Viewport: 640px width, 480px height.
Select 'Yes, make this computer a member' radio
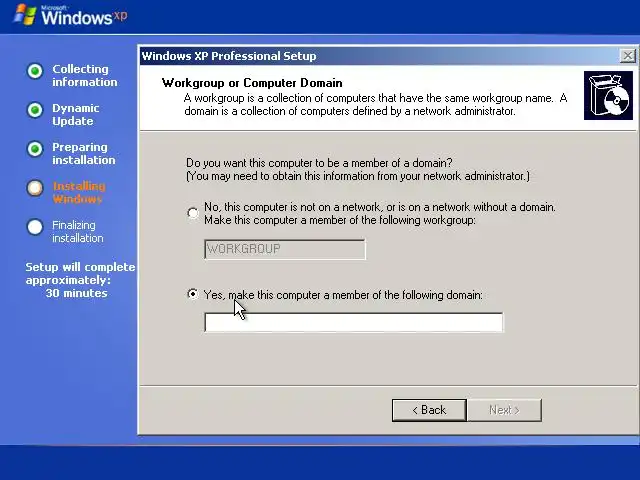coord(193,294)
